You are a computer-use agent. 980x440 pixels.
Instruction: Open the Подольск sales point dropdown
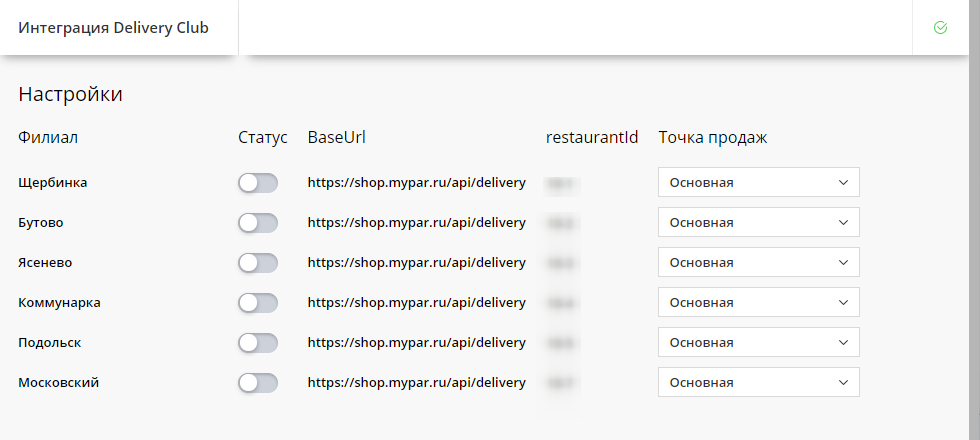point(758,343)
